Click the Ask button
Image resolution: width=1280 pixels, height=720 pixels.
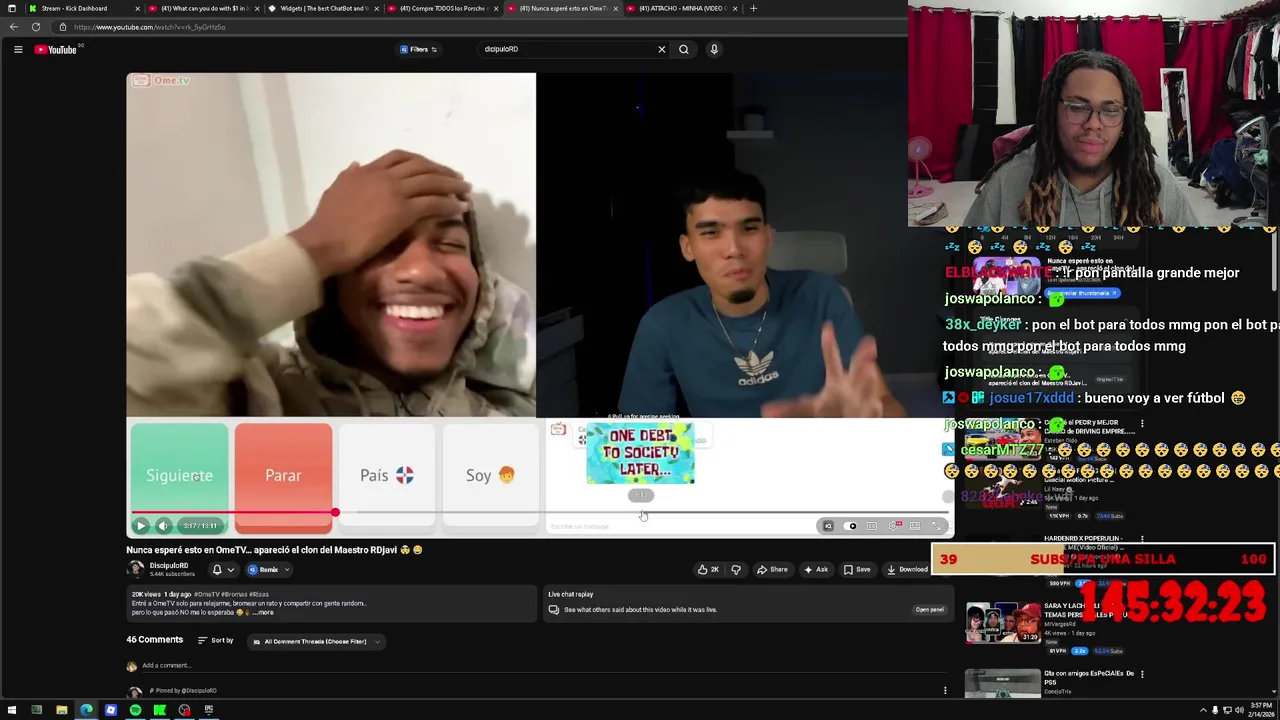pos(816,570)
